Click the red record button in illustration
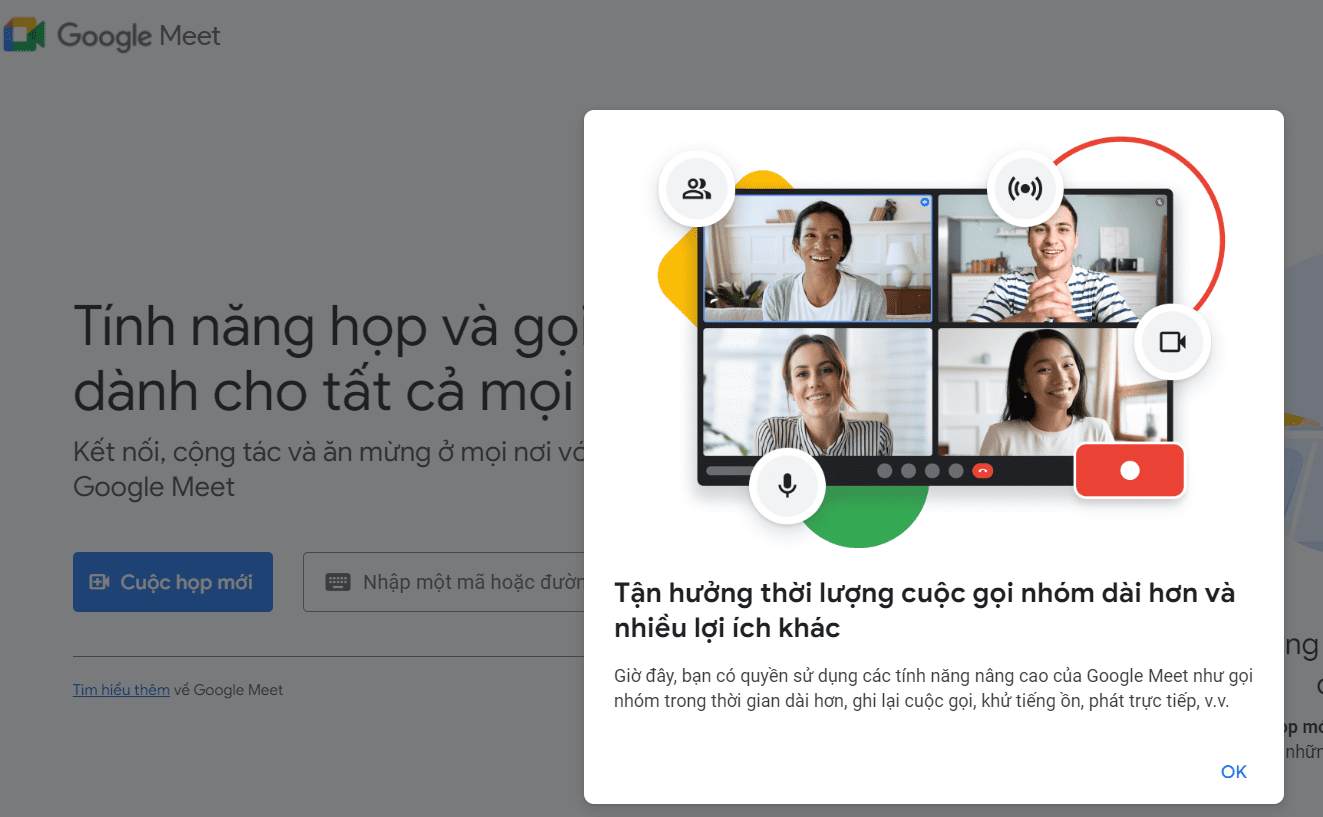1323x817 pixels. click(1130, 470)
